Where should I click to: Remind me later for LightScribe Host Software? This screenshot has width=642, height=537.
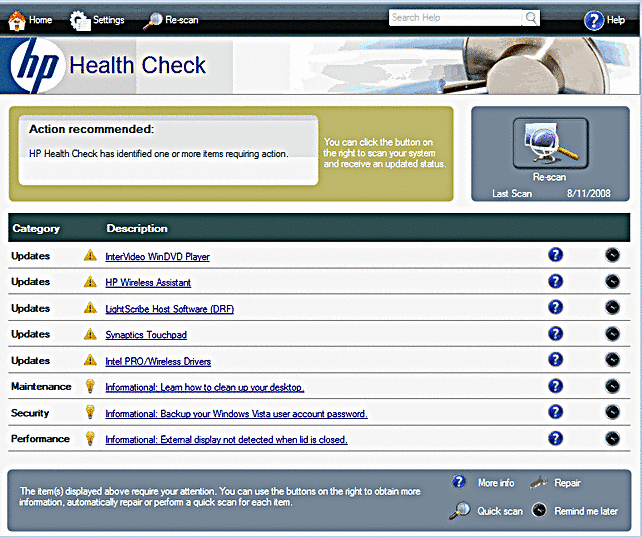pos(612,307)
